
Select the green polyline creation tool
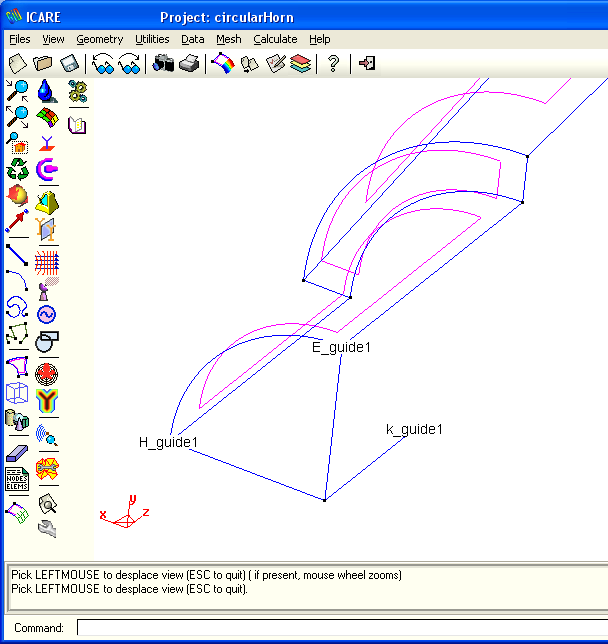tap(17, 334)
